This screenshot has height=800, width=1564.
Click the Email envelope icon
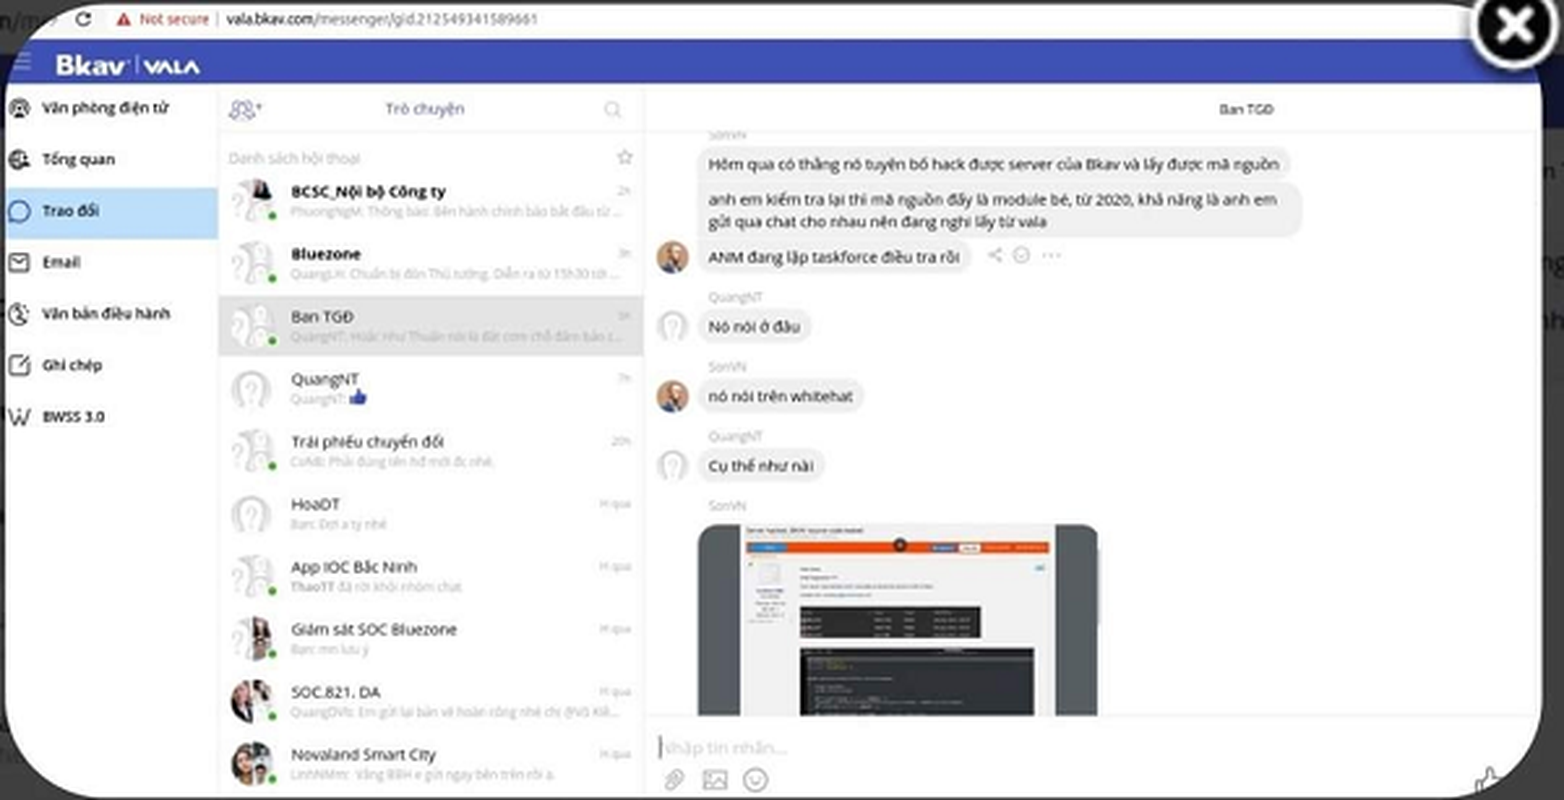click(19, 262)
